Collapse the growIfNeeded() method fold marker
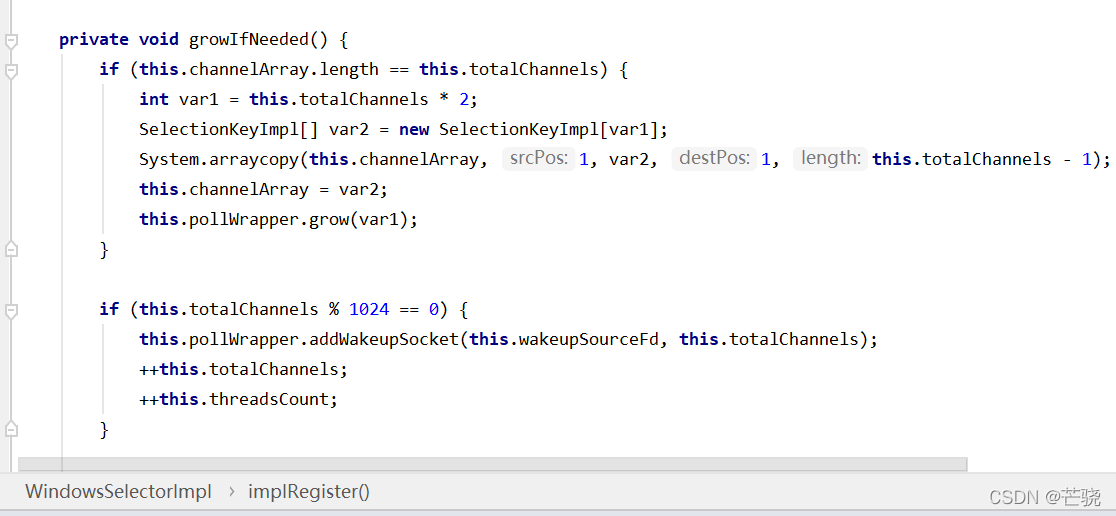Screen dimensions: 1116x516 tap(10, 42)
